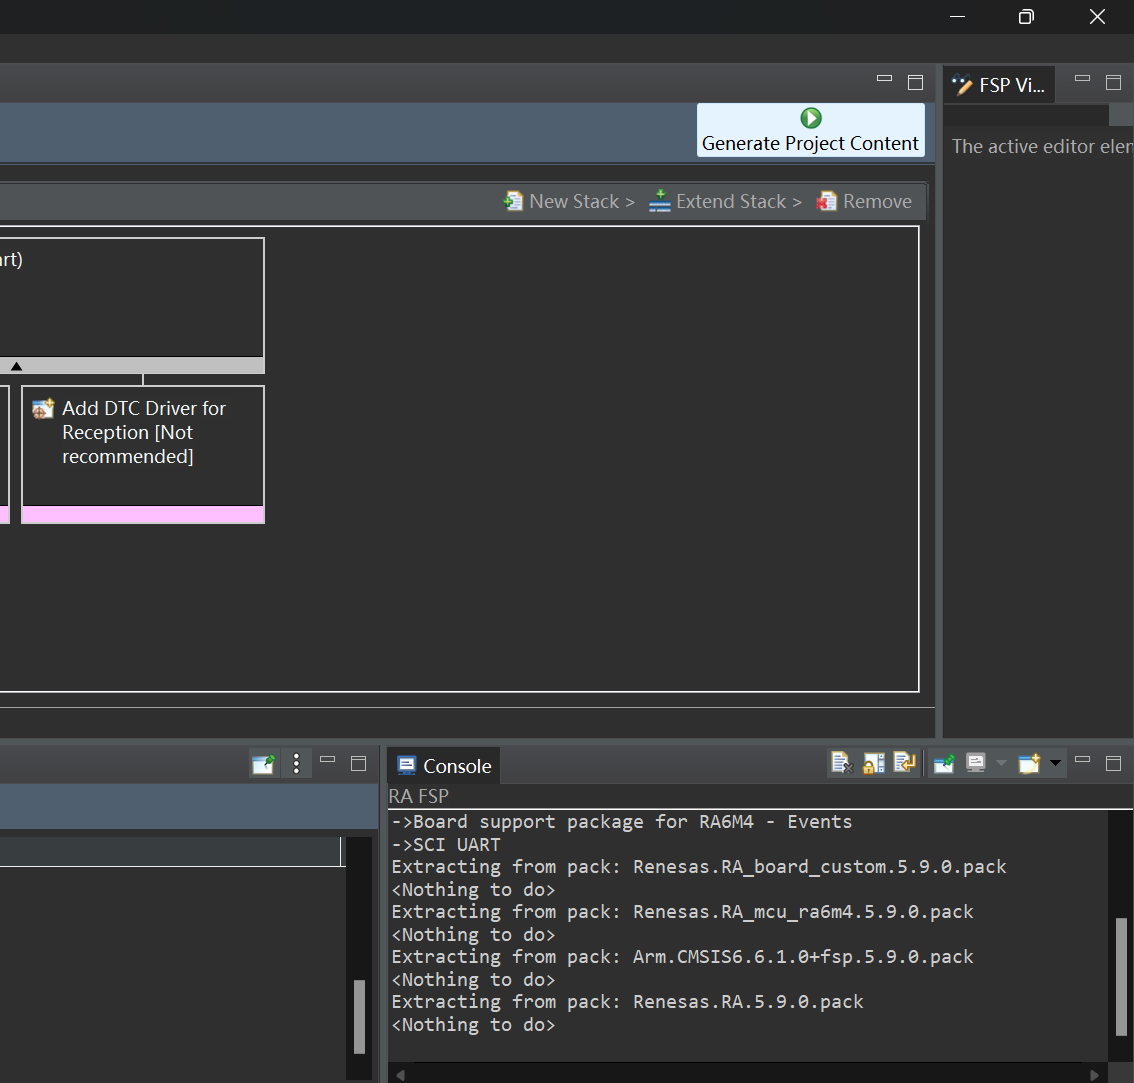Minimize the Console panel
The height and width of the screenshot is (1083, 1134).
pyautogui.click(x=1082, y=760)
